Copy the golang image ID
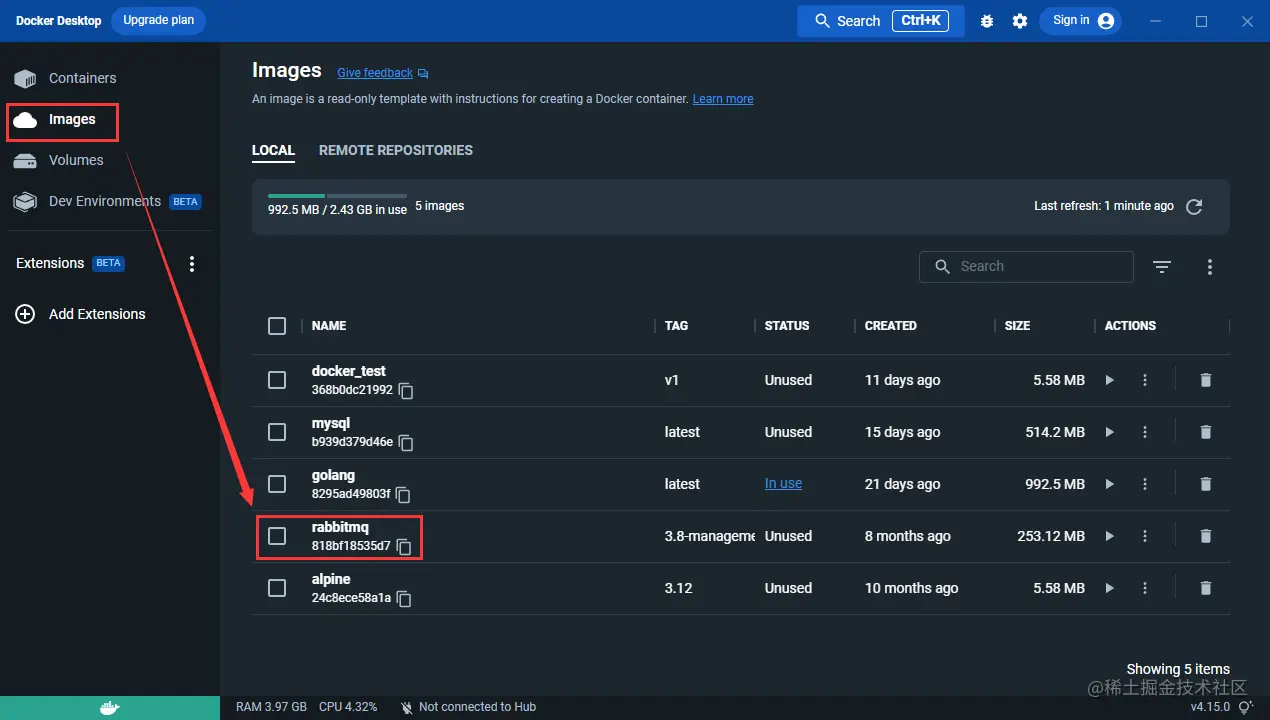Image resolution: width=1270 pixels, height=720 pixels. (x=403, y=495)
